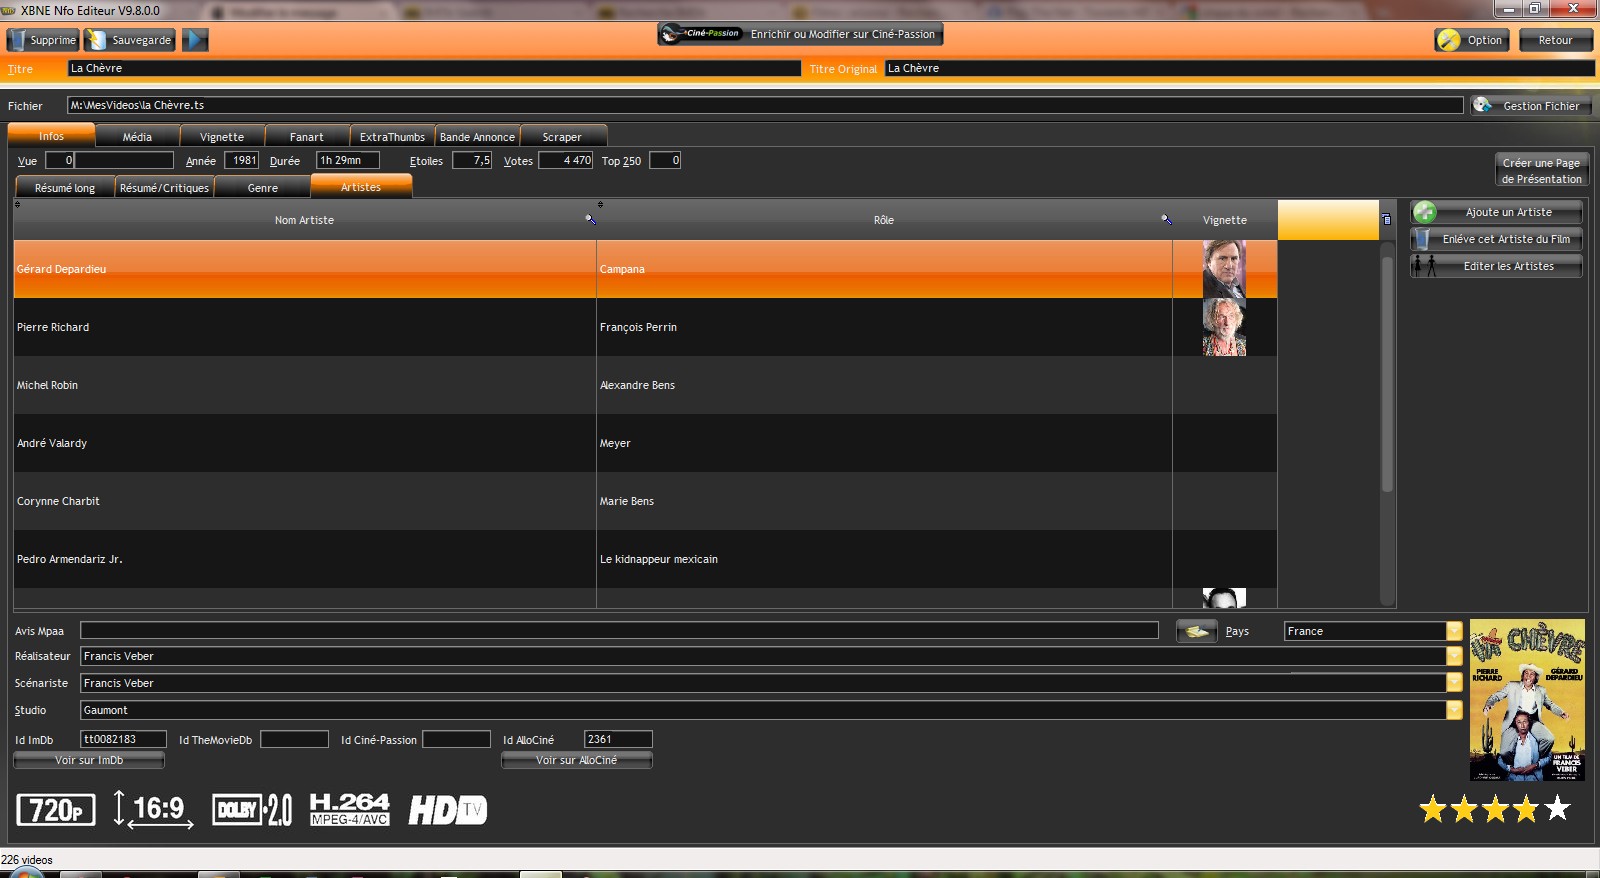Open the Vignette tab

click(x=222, y=137)
